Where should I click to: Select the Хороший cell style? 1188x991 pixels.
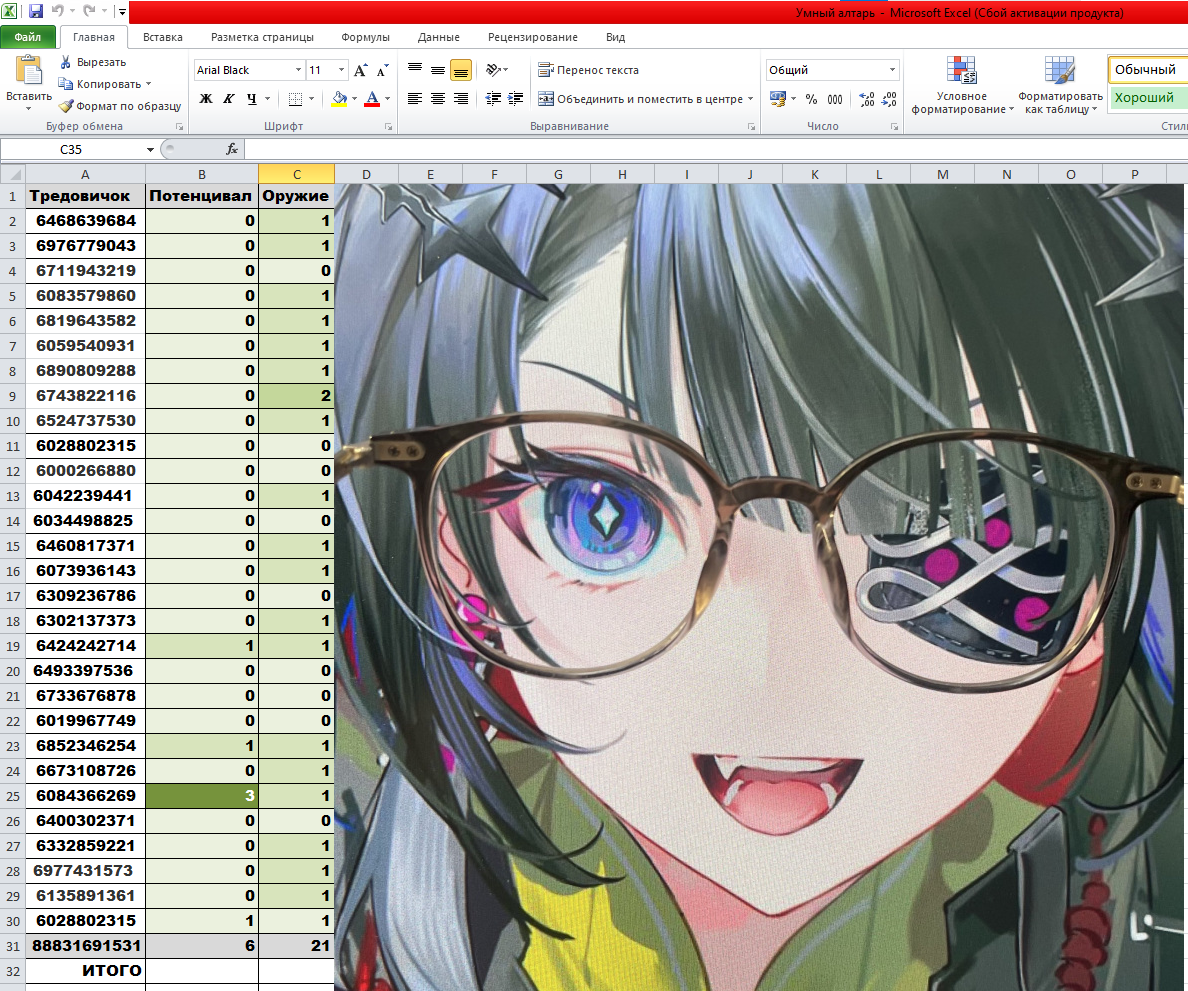(x=1147, y=98)
